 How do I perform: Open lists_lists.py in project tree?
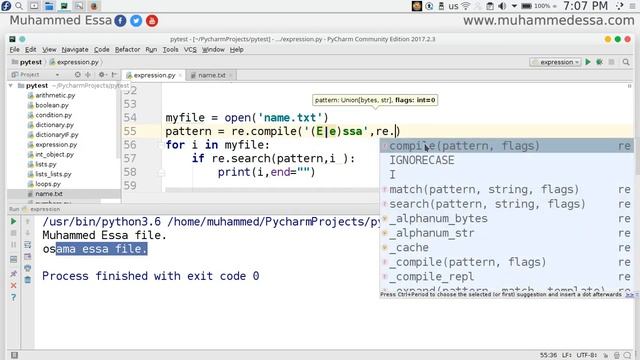pyautogui.click(x=53, y=174)
